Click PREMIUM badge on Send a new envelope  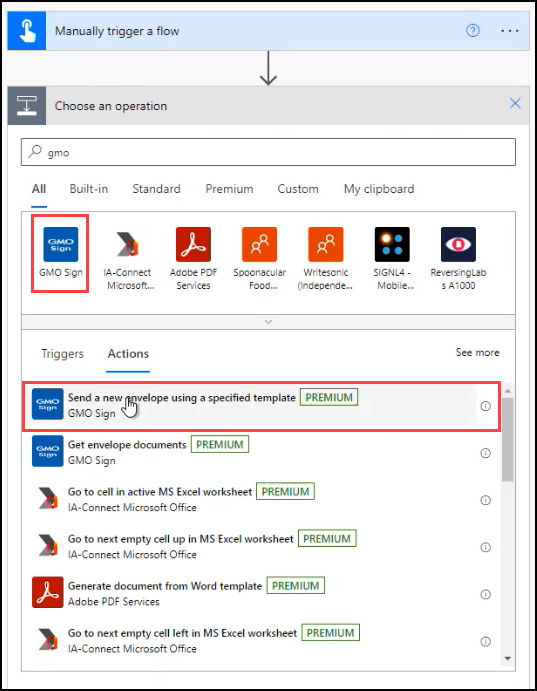(329, 398)
